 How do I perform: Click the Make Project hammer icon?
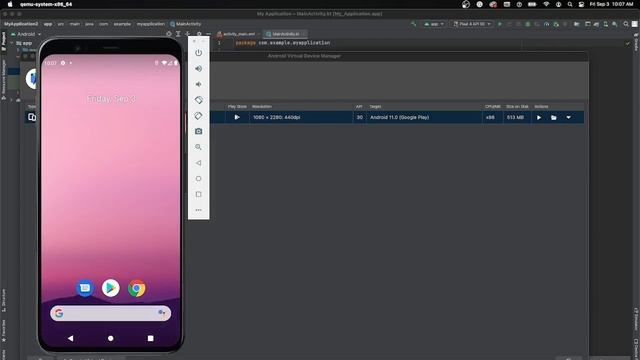[413, 24]
